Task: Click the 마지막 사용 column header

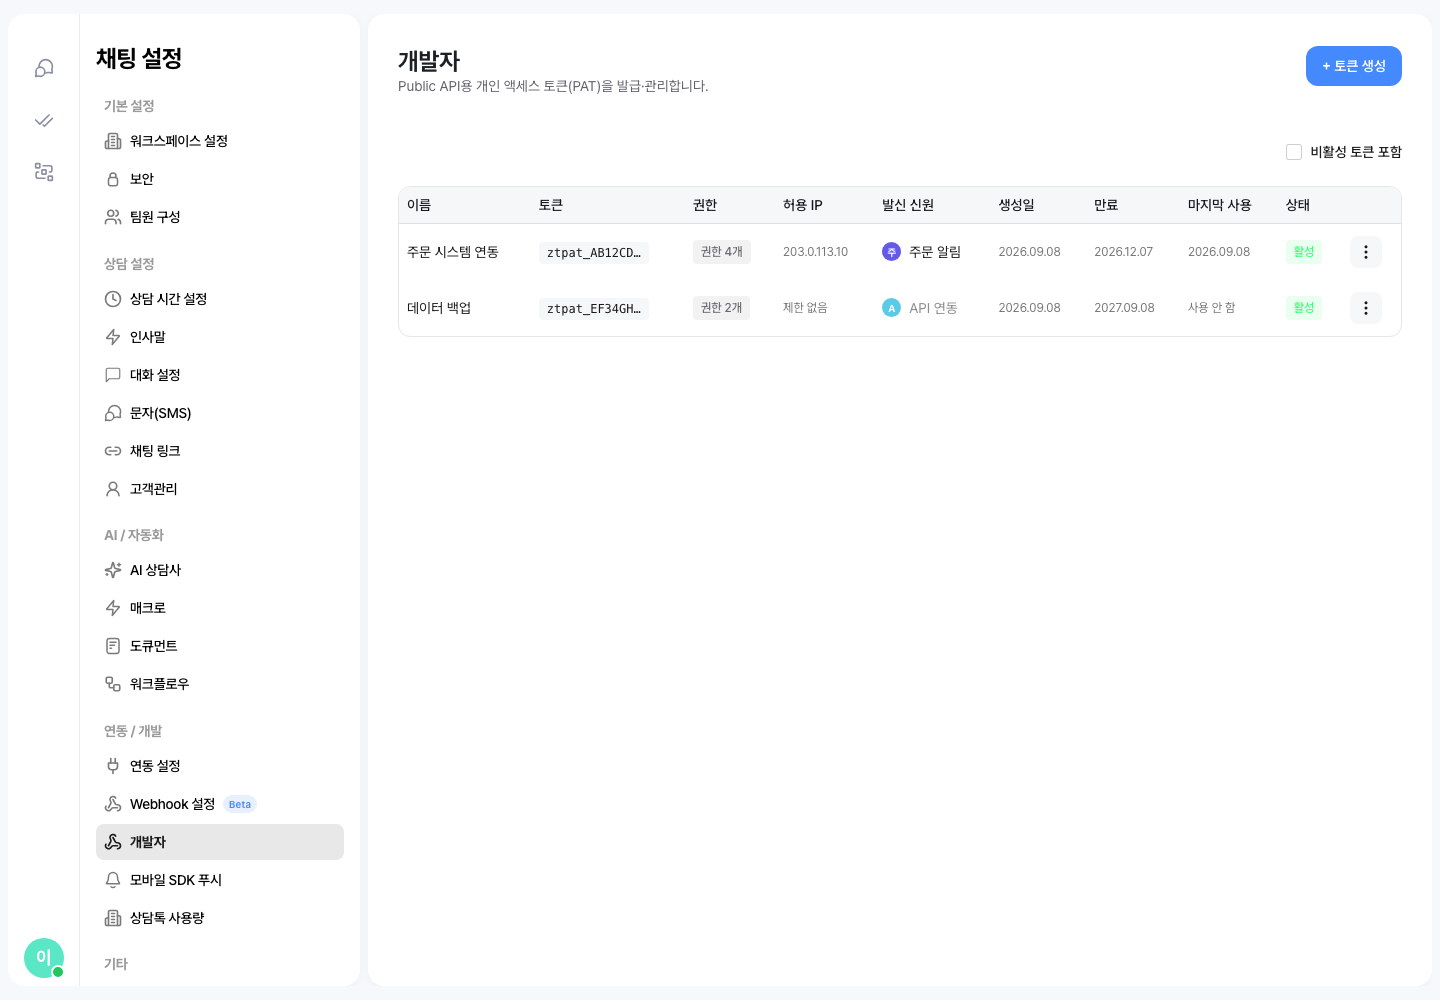Action: coord(1220,205)
